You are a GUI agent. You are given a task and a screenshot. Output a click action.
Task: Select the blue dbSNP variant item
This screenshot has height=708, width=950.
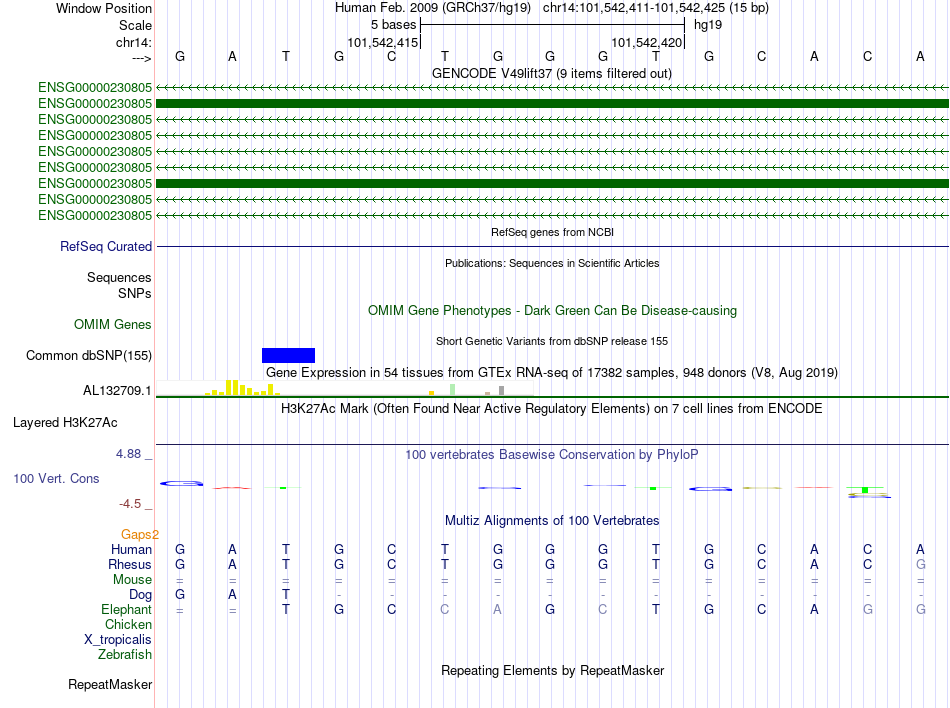[x=288, y=356]
